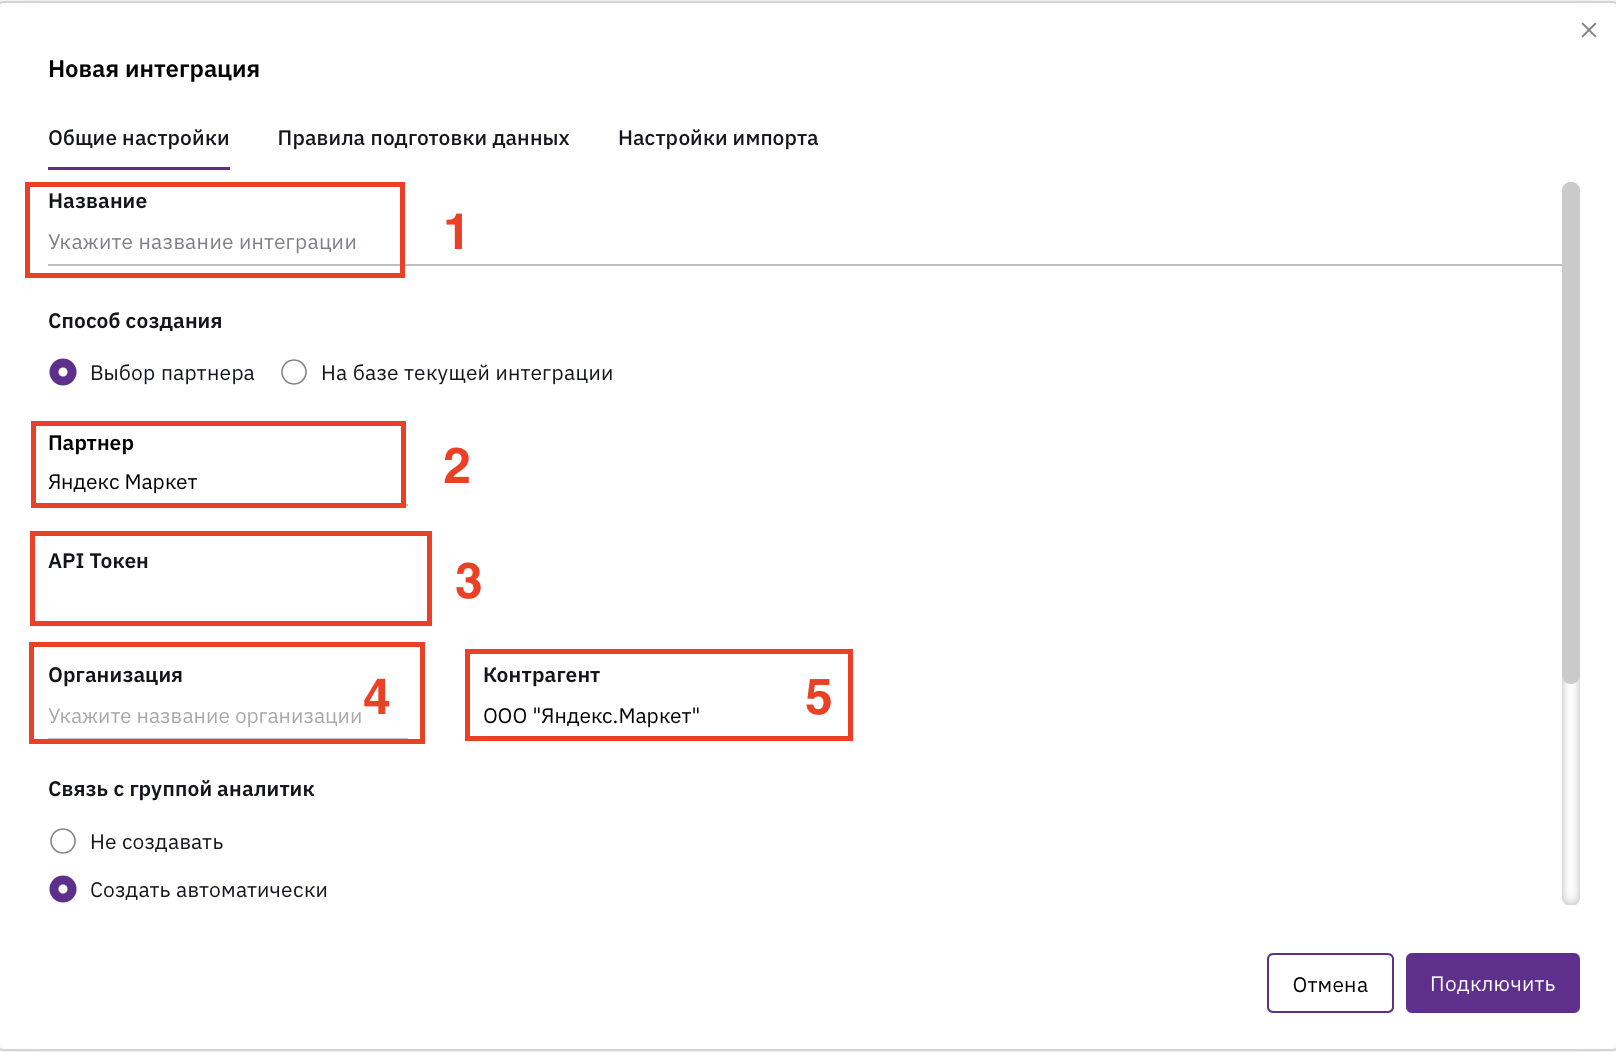
Task: Open the Правила подготовки данных tab
Action: pos(424,138)
